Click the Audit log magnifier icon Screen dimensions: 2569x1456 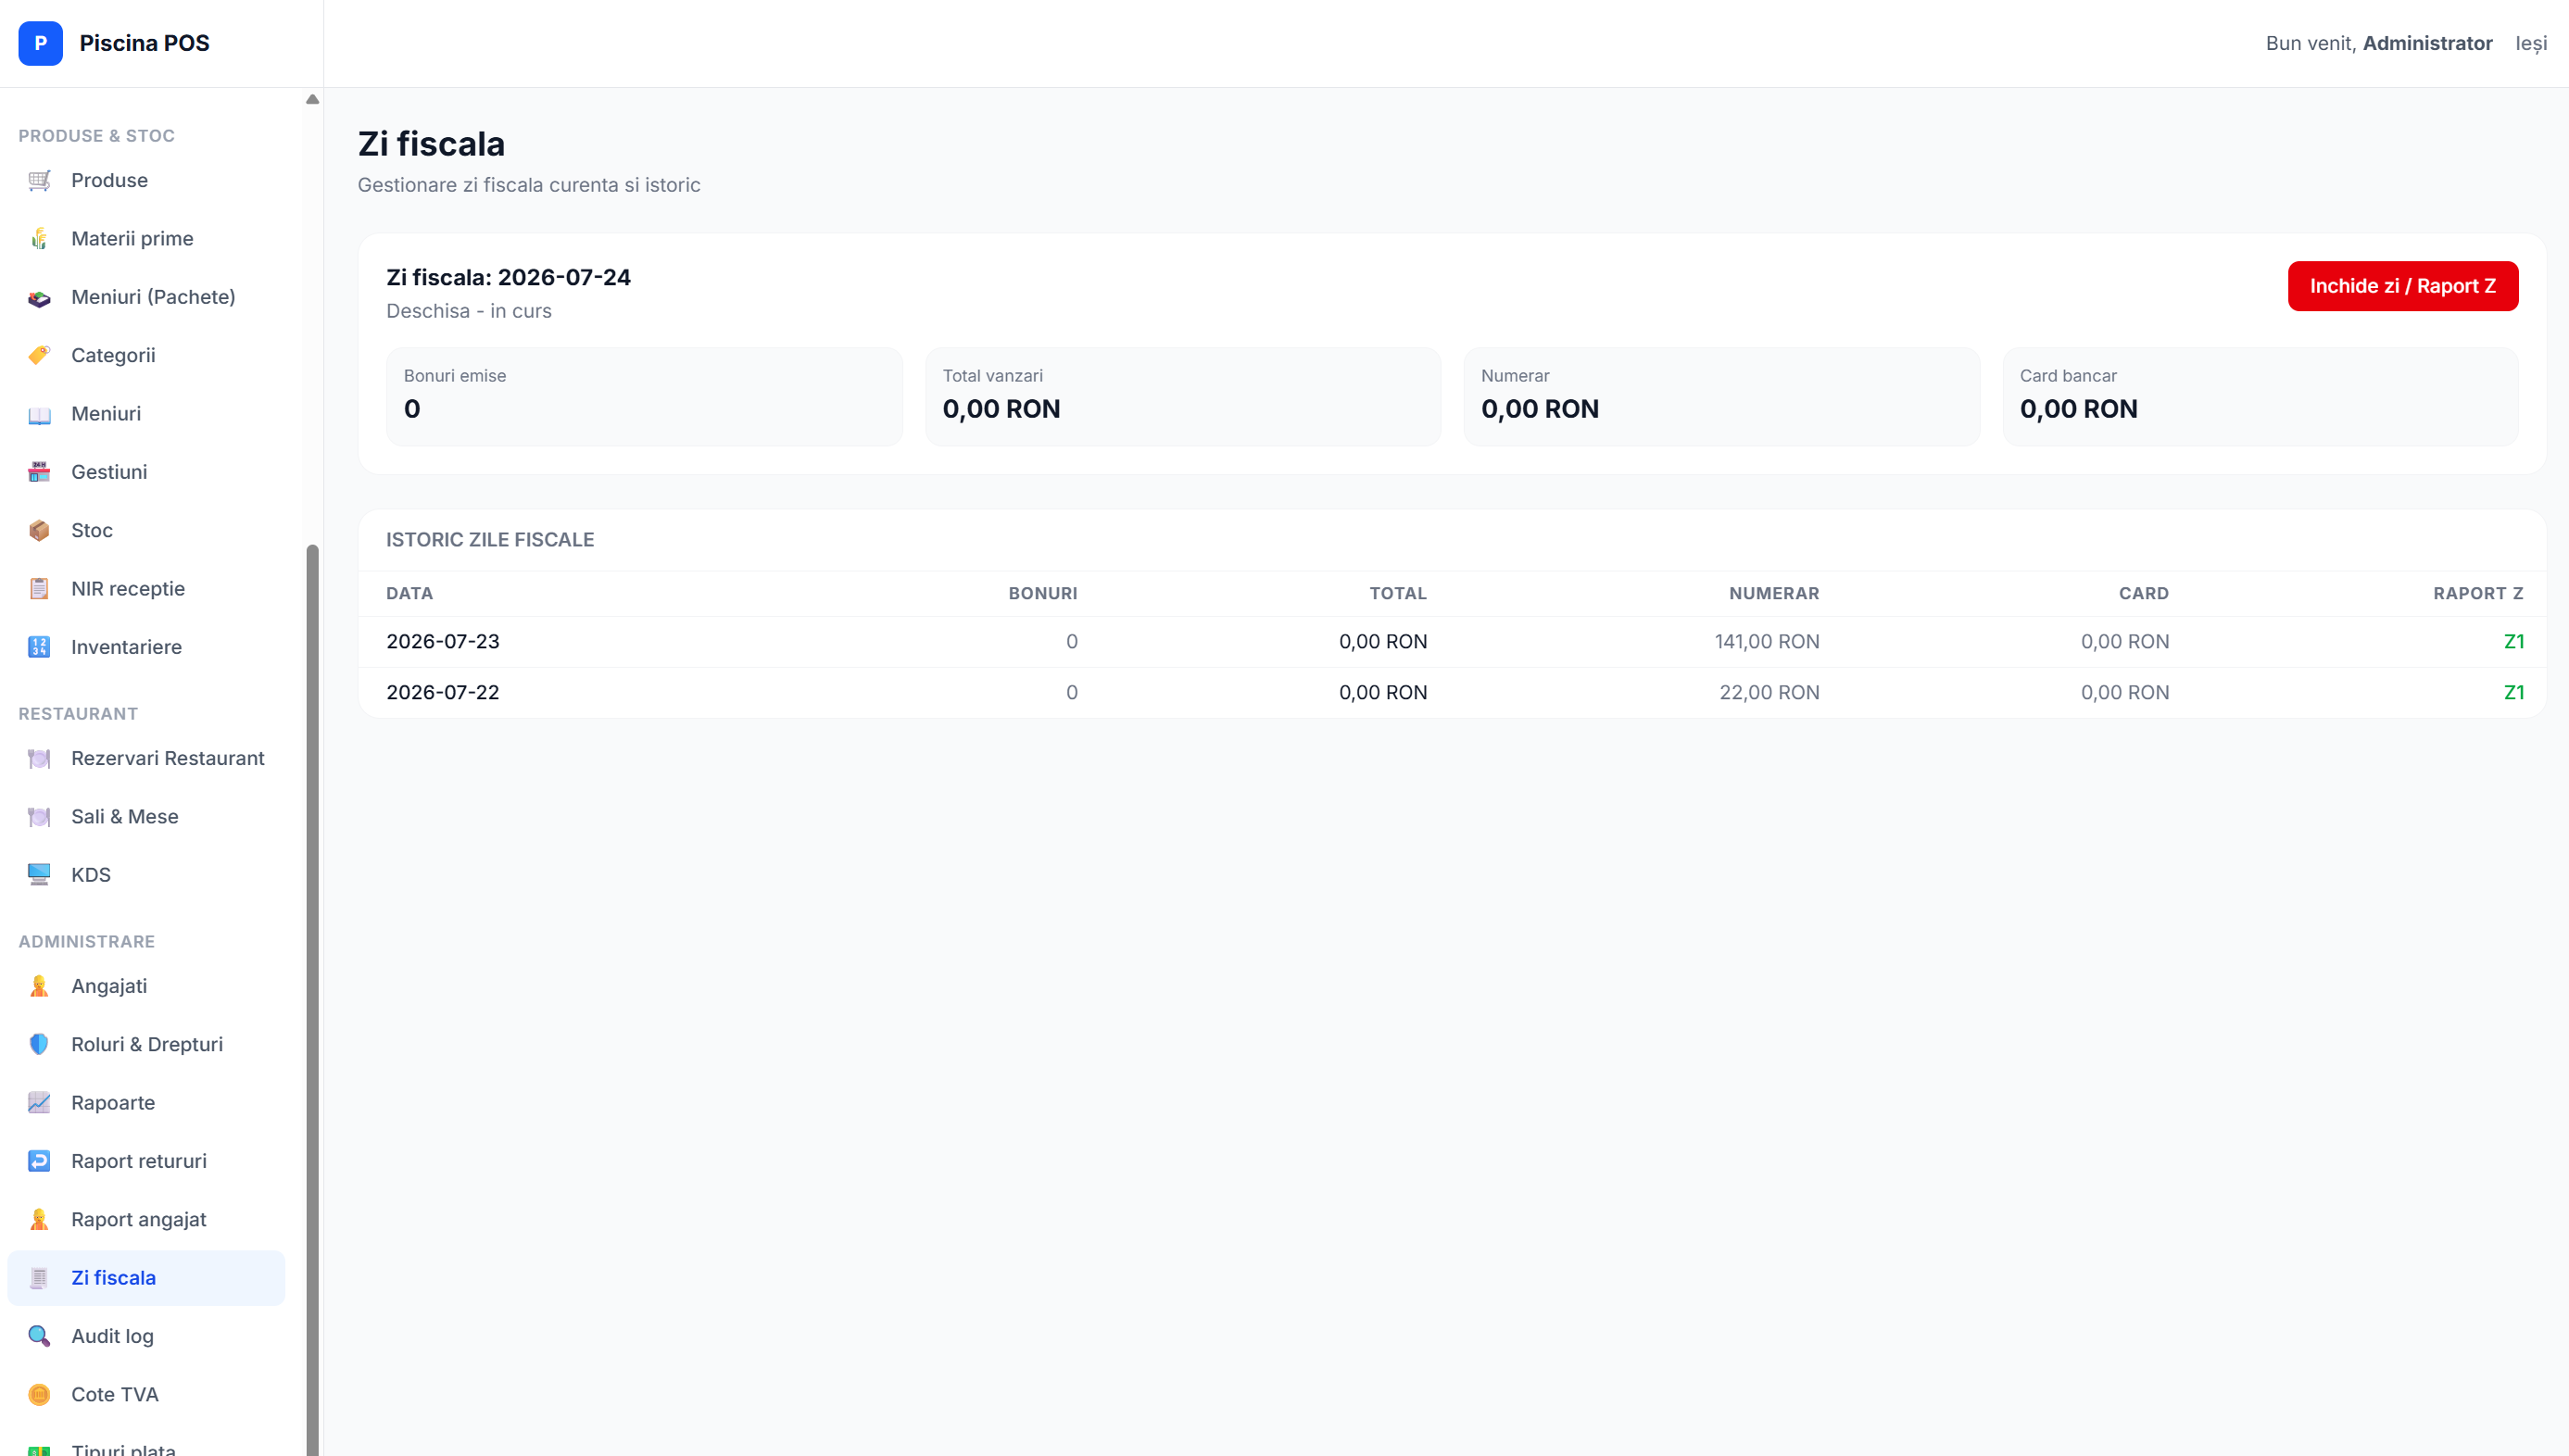pos(39,1336)
